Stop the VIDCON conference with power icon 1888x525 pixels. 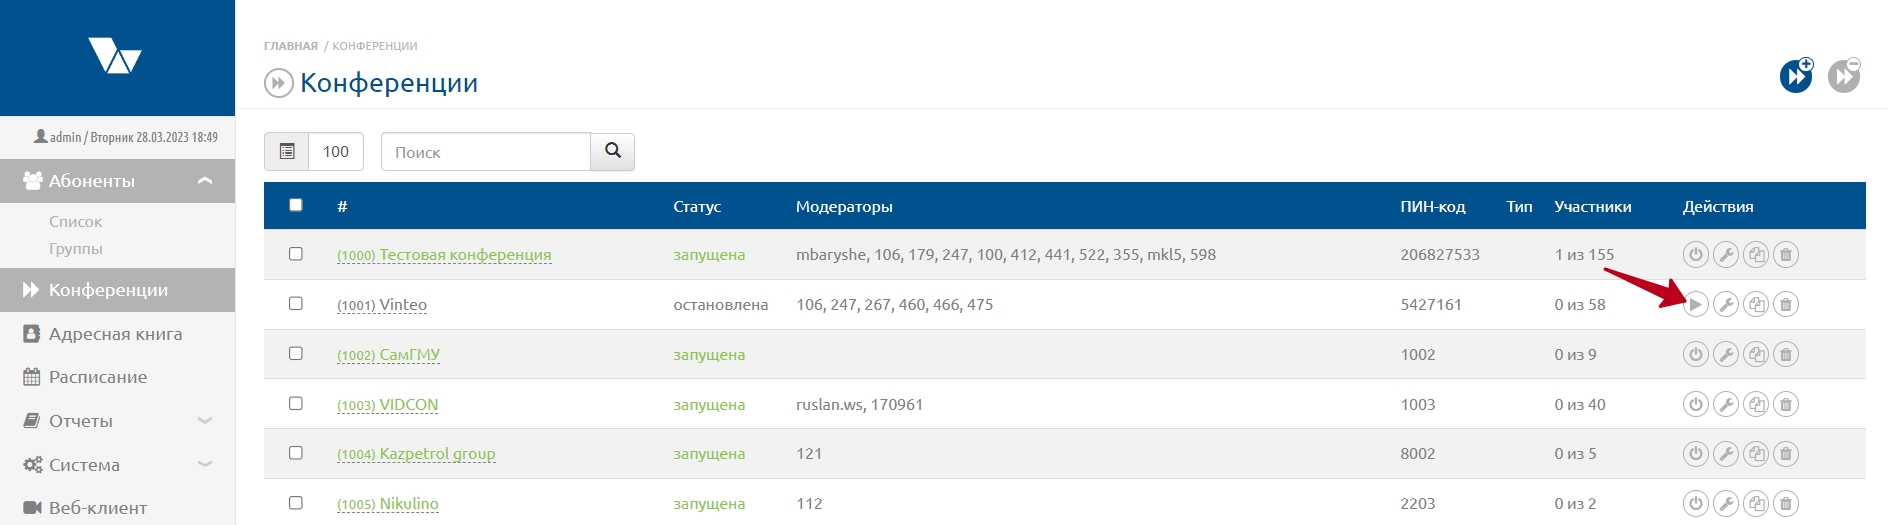click(x=1696, y=404)
